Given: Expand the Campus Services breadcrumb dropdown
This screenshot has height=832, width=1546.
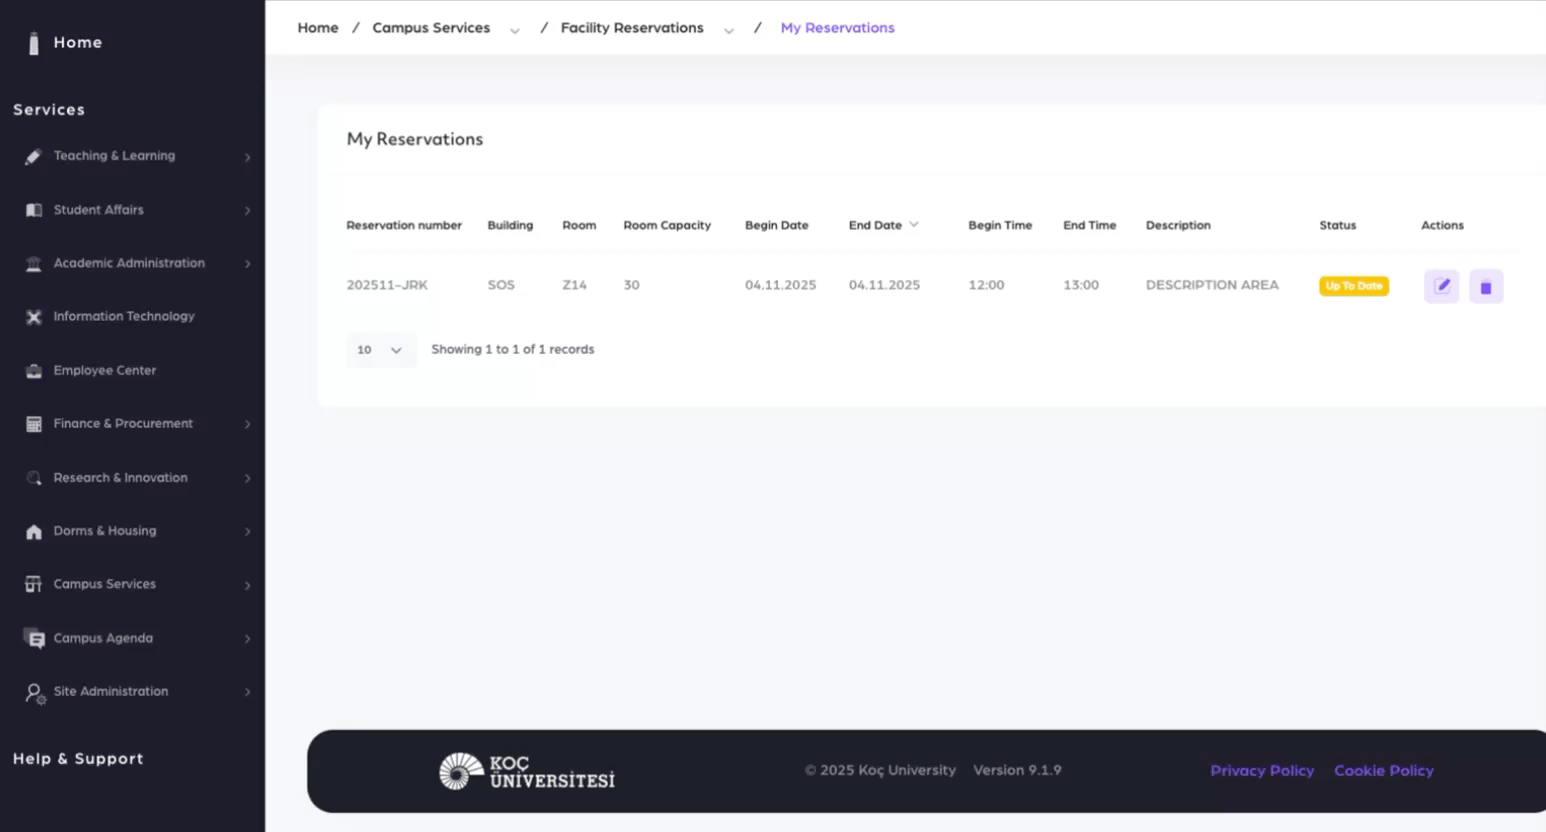Looking at the screenshot, I should click(515, 30).
